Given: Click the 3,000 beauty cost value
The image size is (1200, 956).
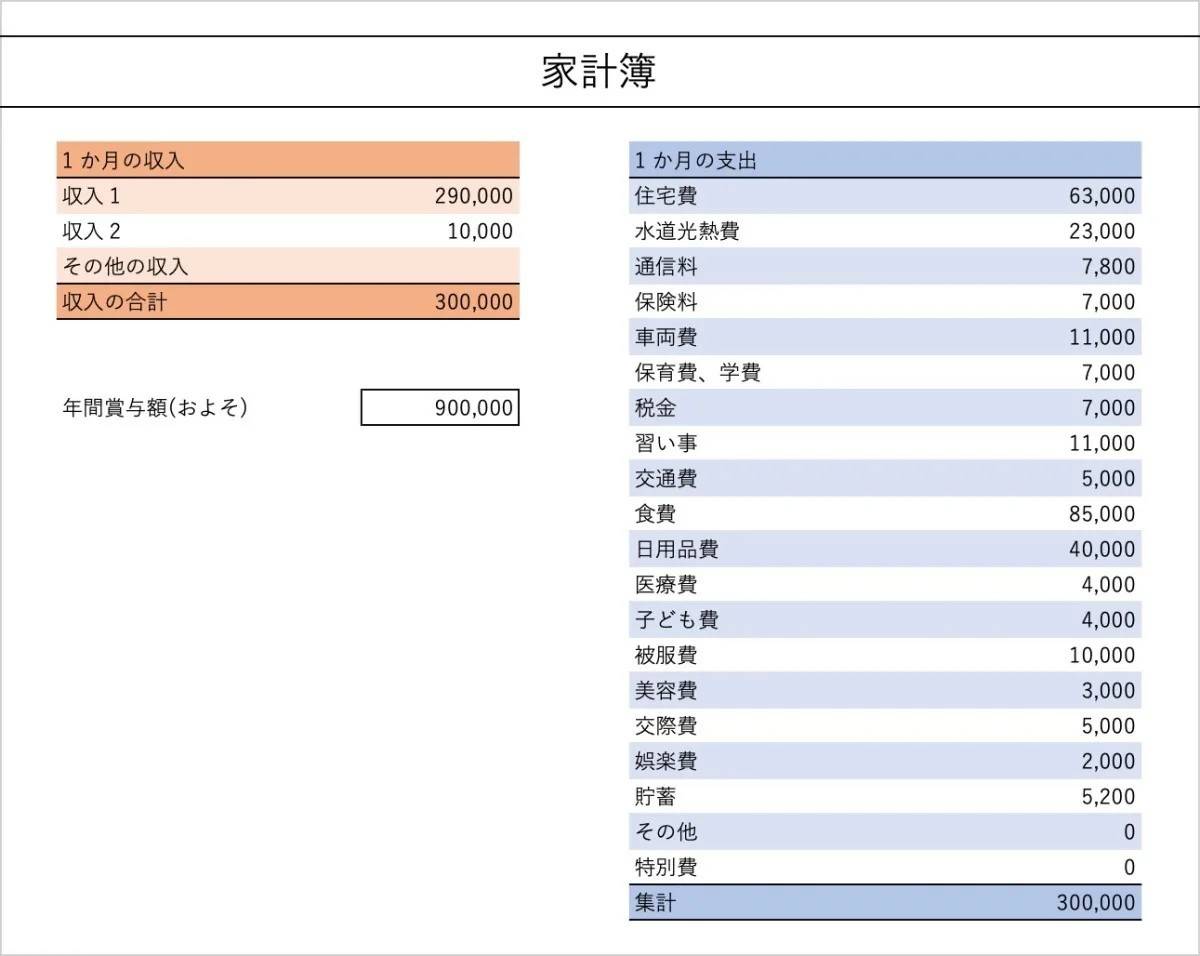Looking at the screenshot, I should 1108,691.
